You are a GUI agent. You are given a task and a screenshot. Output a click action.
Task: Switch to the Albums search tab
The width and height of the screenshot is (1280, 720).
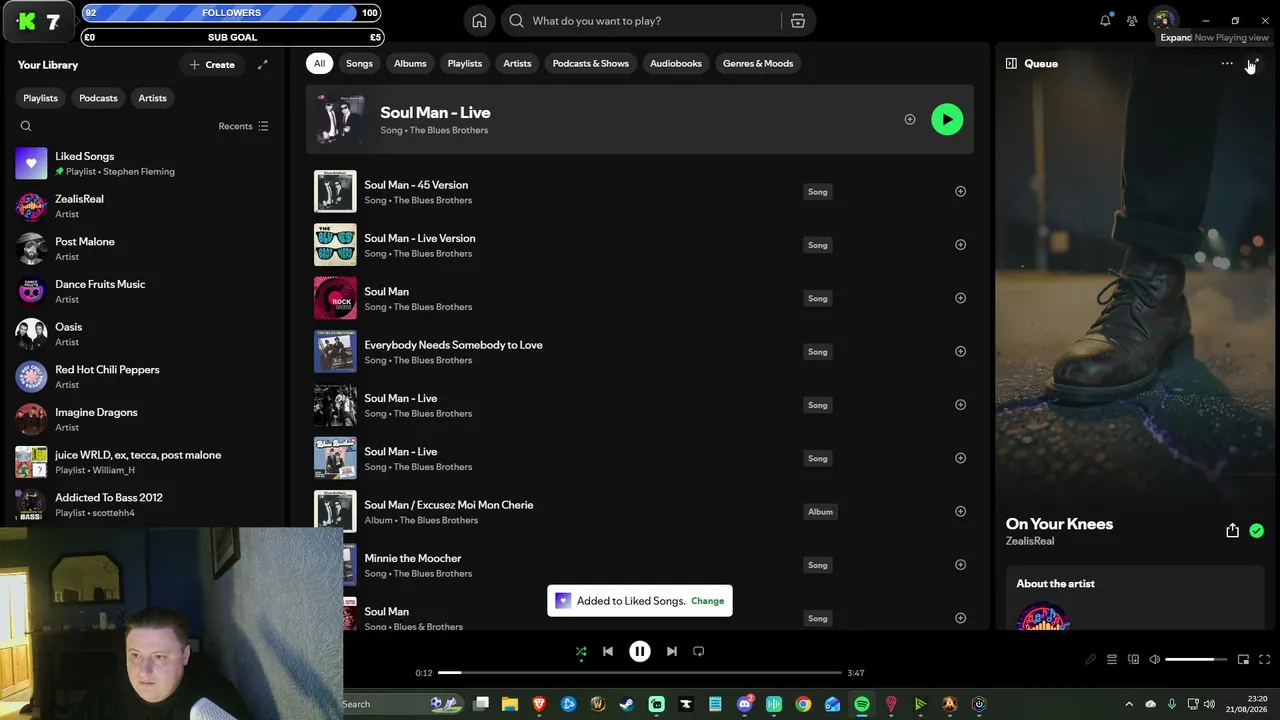coord(410,63)
